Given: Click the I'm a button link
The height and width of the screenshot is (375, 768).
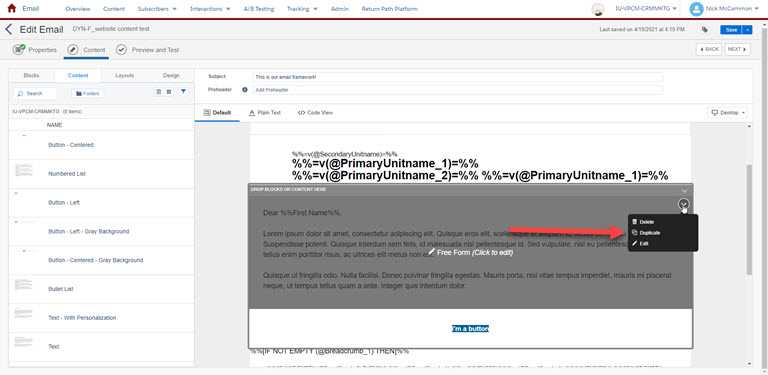Looking at the screenshot, I should click(x=470, y=328).
